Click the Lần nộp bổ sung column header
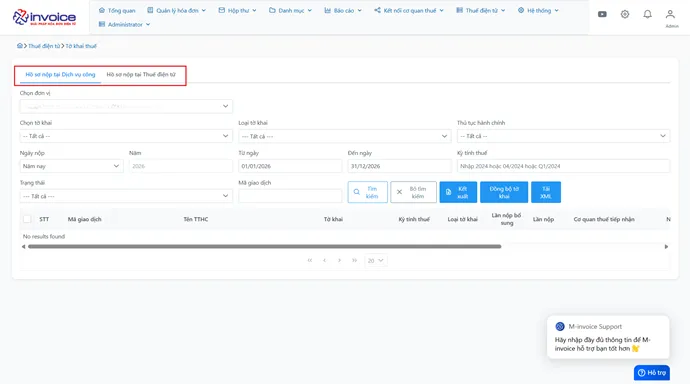Screen dimensions: 690x384 pos(506,219)
